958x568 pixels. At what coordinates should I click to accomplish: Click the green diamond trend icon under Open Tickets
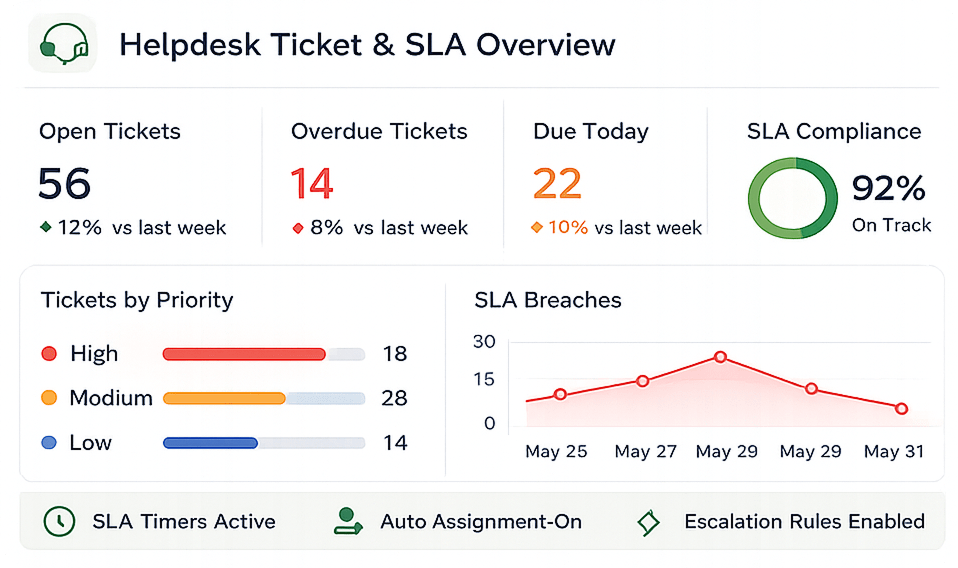46,227
